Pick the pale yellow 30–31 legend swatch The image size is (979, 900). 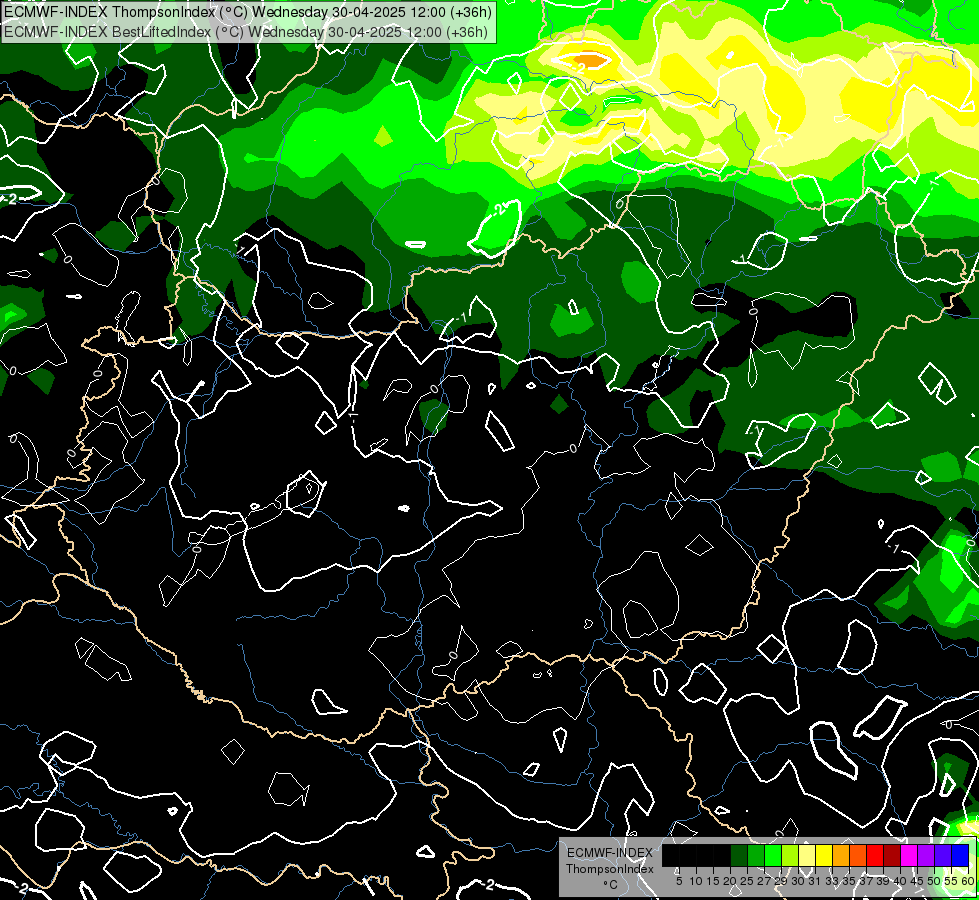click(807, 855)
